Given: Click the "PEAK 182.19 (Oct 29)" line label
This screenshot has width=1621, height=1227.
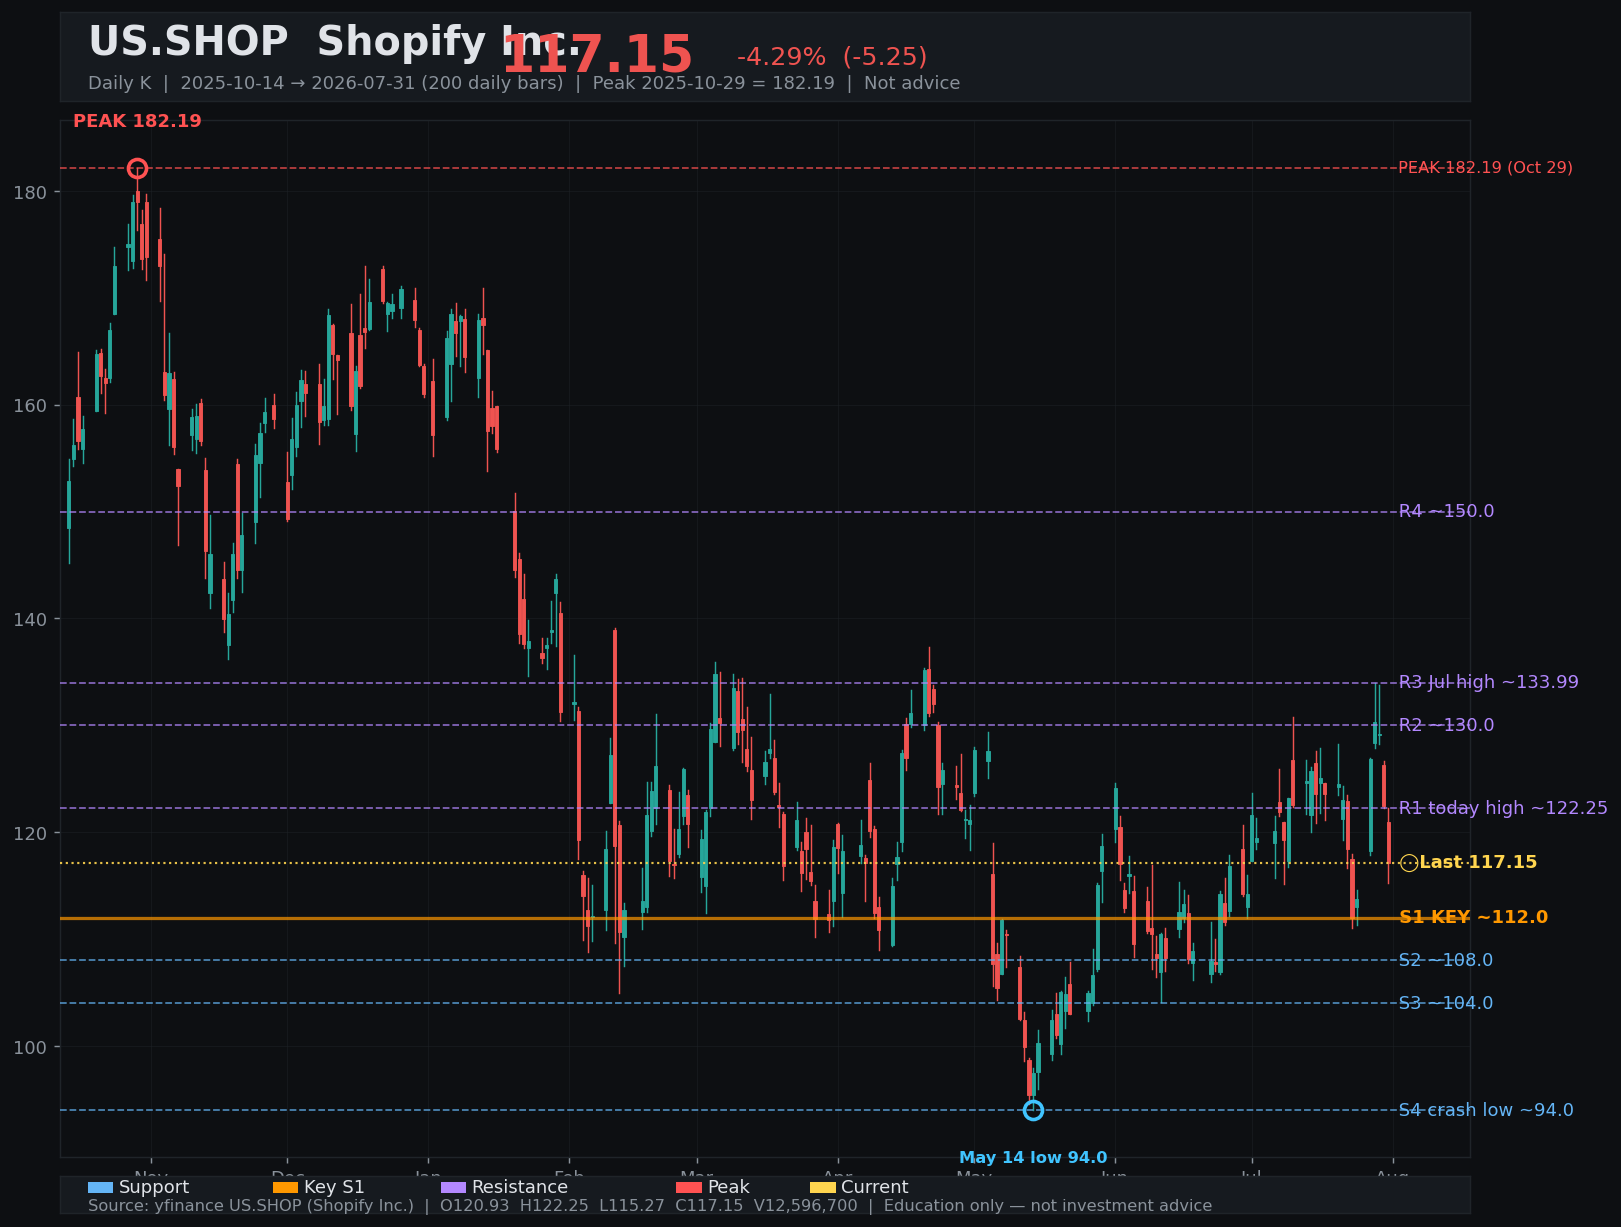Looking at the screenshot, I should click(x=1485, y=168).
